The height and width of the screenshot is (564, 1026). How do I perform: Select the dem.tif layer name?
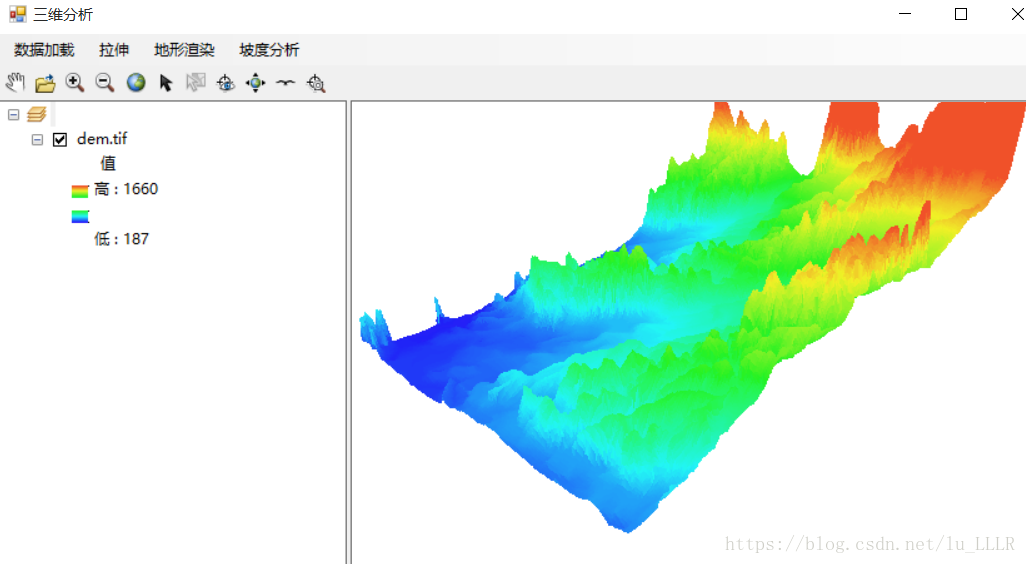[x=101, y=139]
